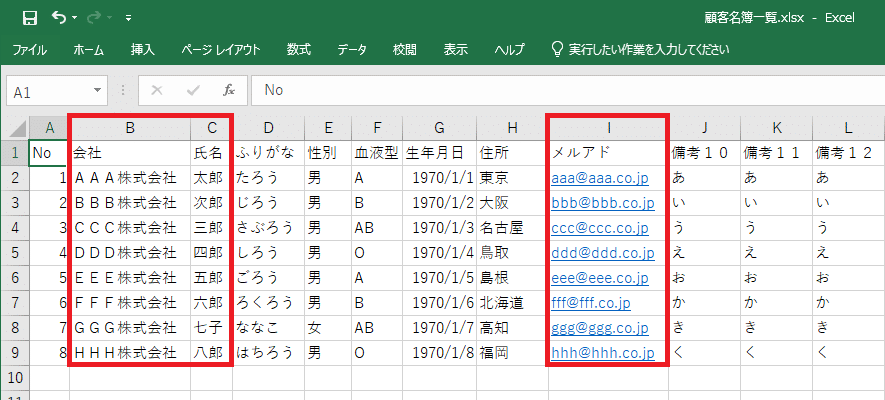
Task: Select the cell 名古屋
Action: coord(512,228)
